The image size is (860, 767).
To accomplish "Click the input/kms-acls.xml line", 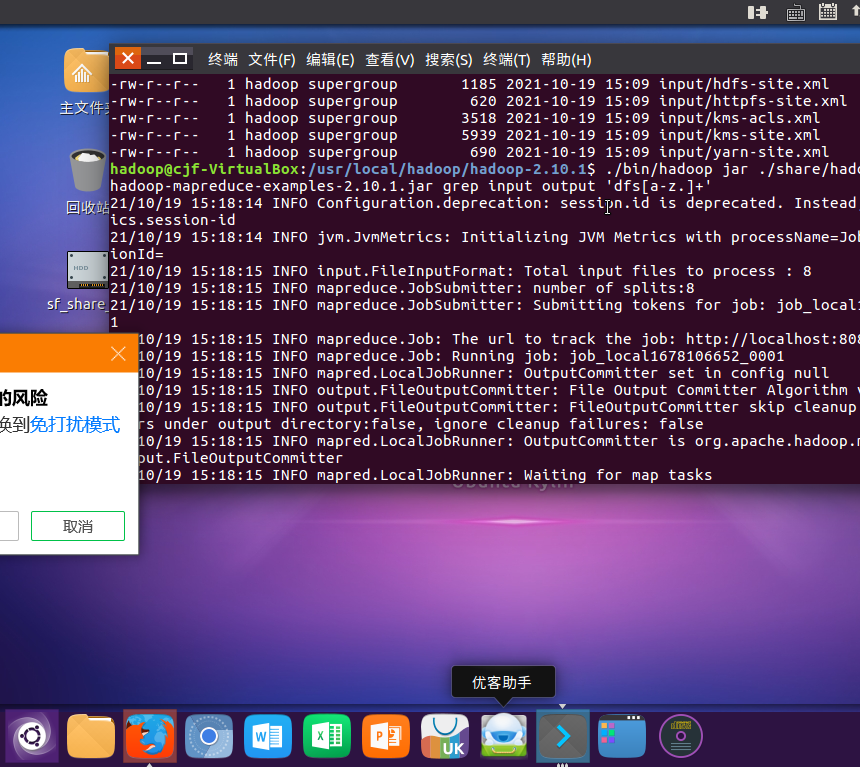I will click(x=465, y=118).
